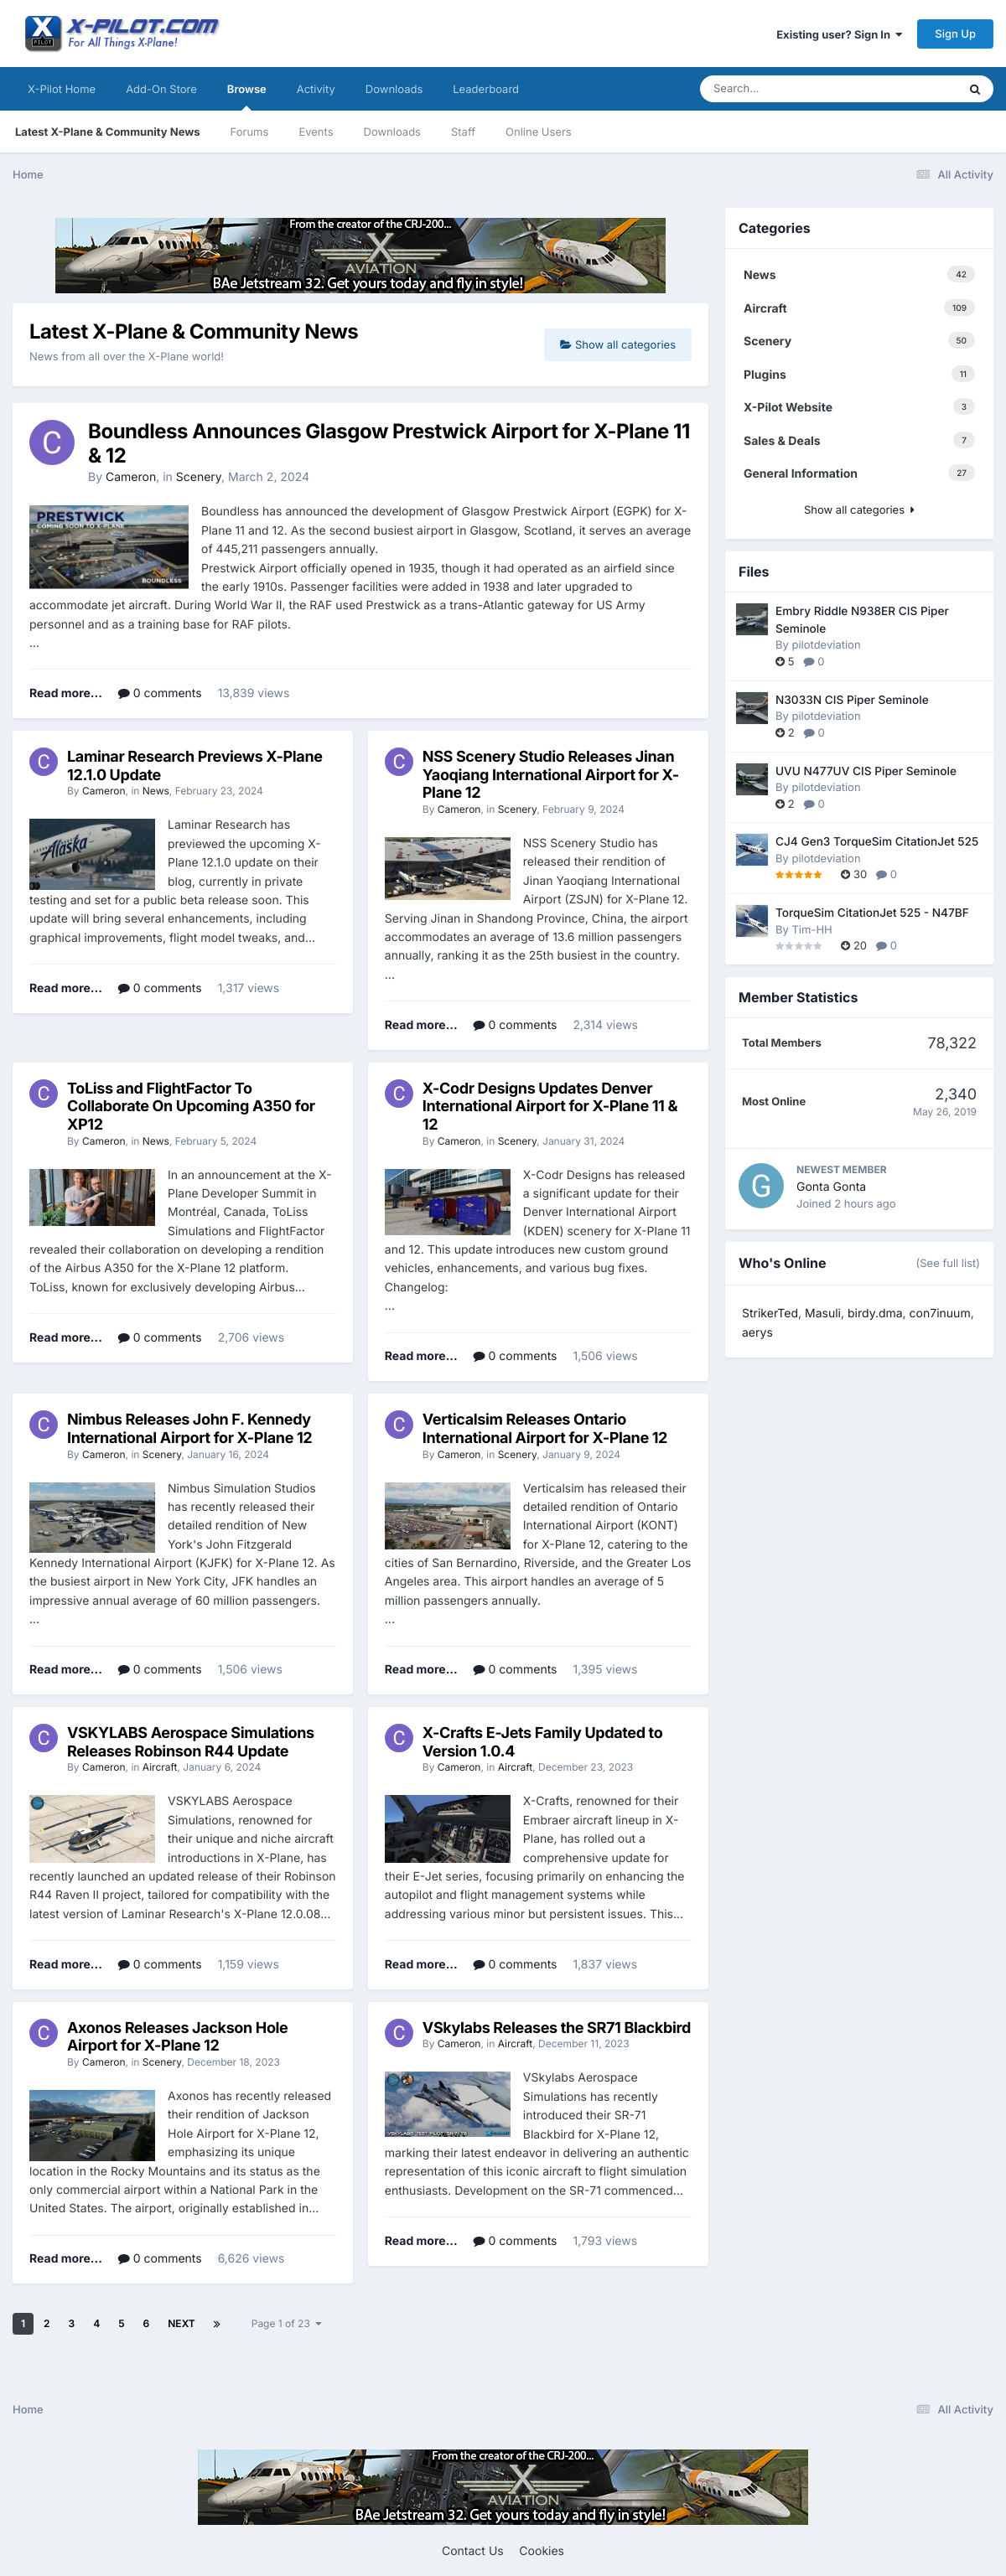
Task: Click Home breadcrumb at top
Action: pos(28,174)
